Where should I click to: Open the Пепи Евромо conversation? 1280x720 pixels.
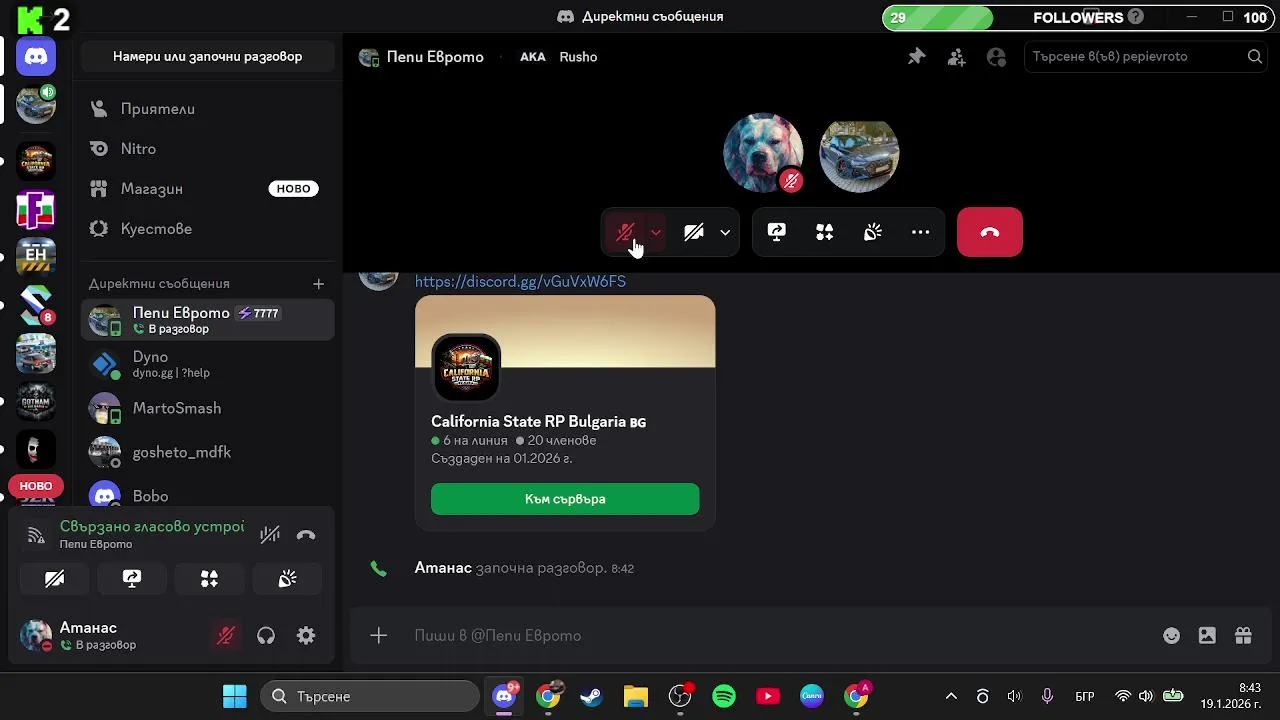point(207,320)
